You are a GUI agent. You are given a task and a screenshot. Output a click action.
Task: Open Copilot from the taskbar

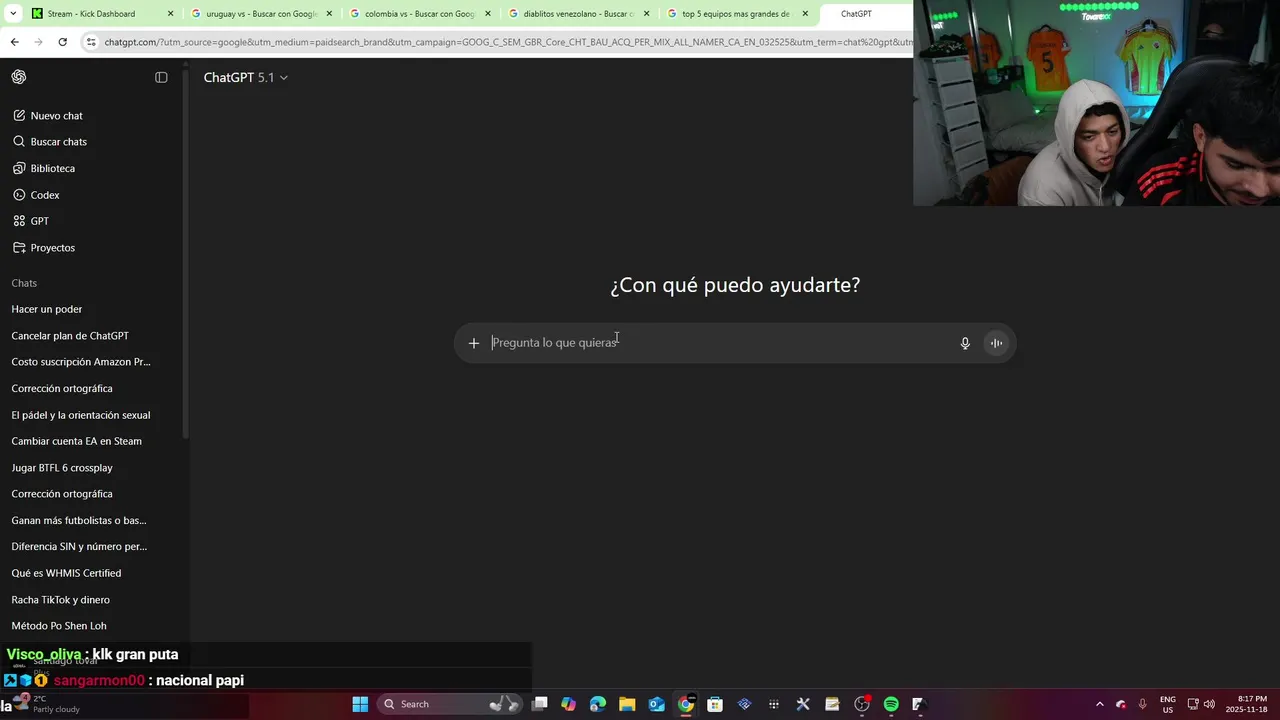[x=569, y=704]
